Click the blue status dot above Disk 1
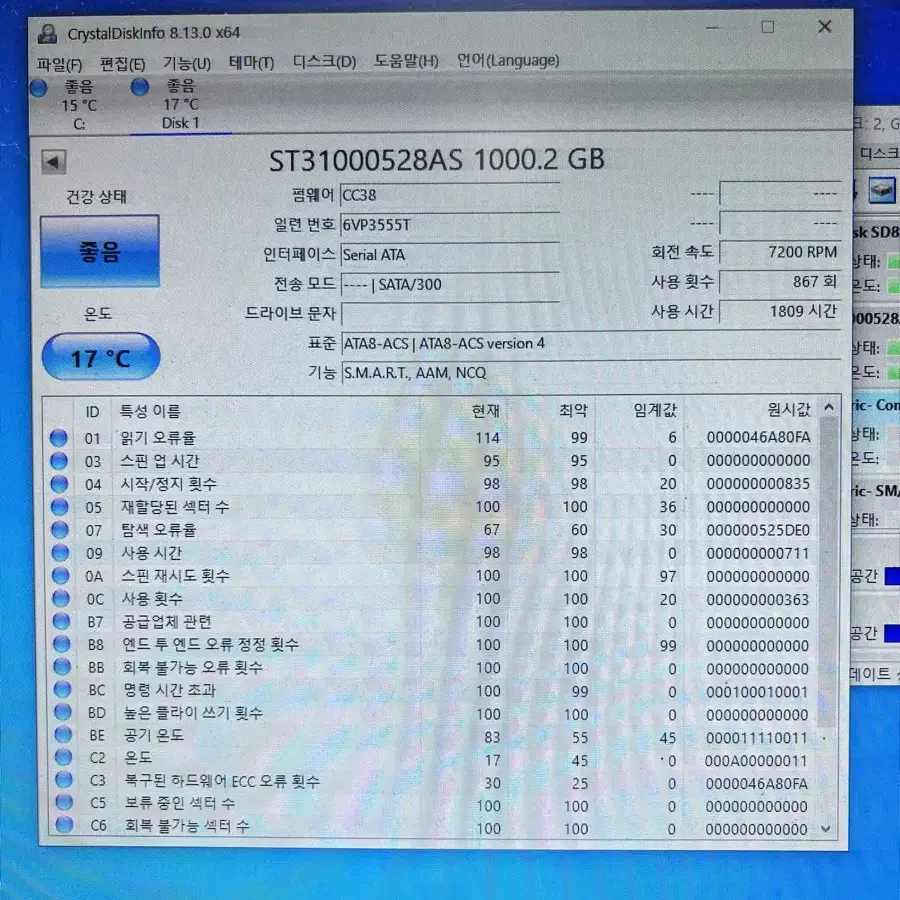The image size is (900, 900). point(139,87)
